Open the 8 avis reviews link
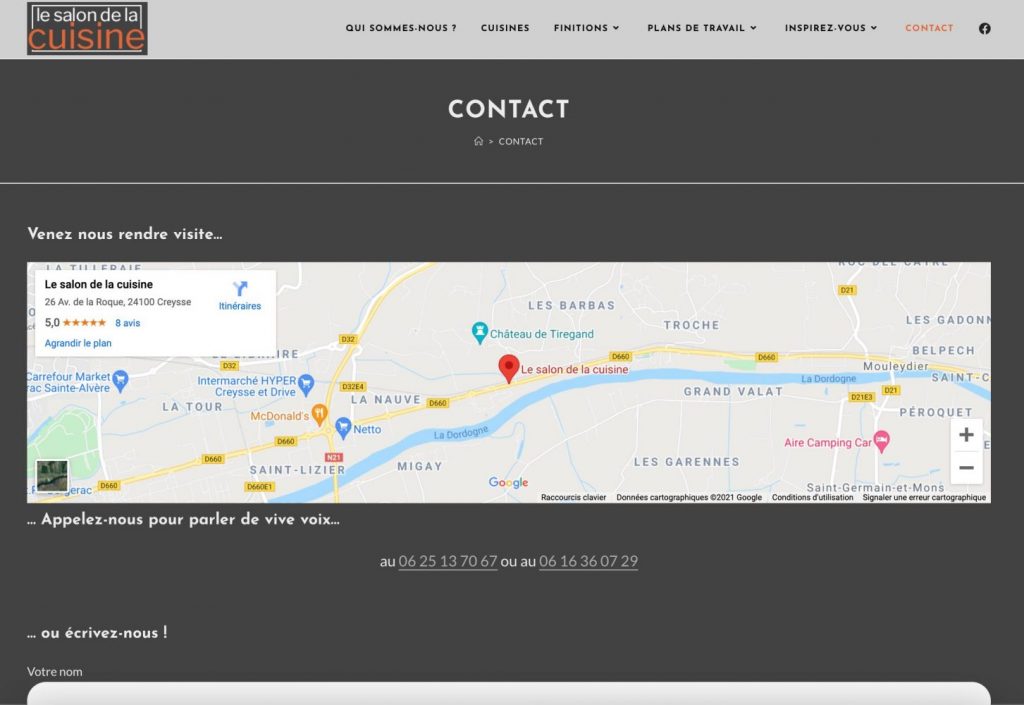Screen dimensions: 1024x705 (127, 323)
